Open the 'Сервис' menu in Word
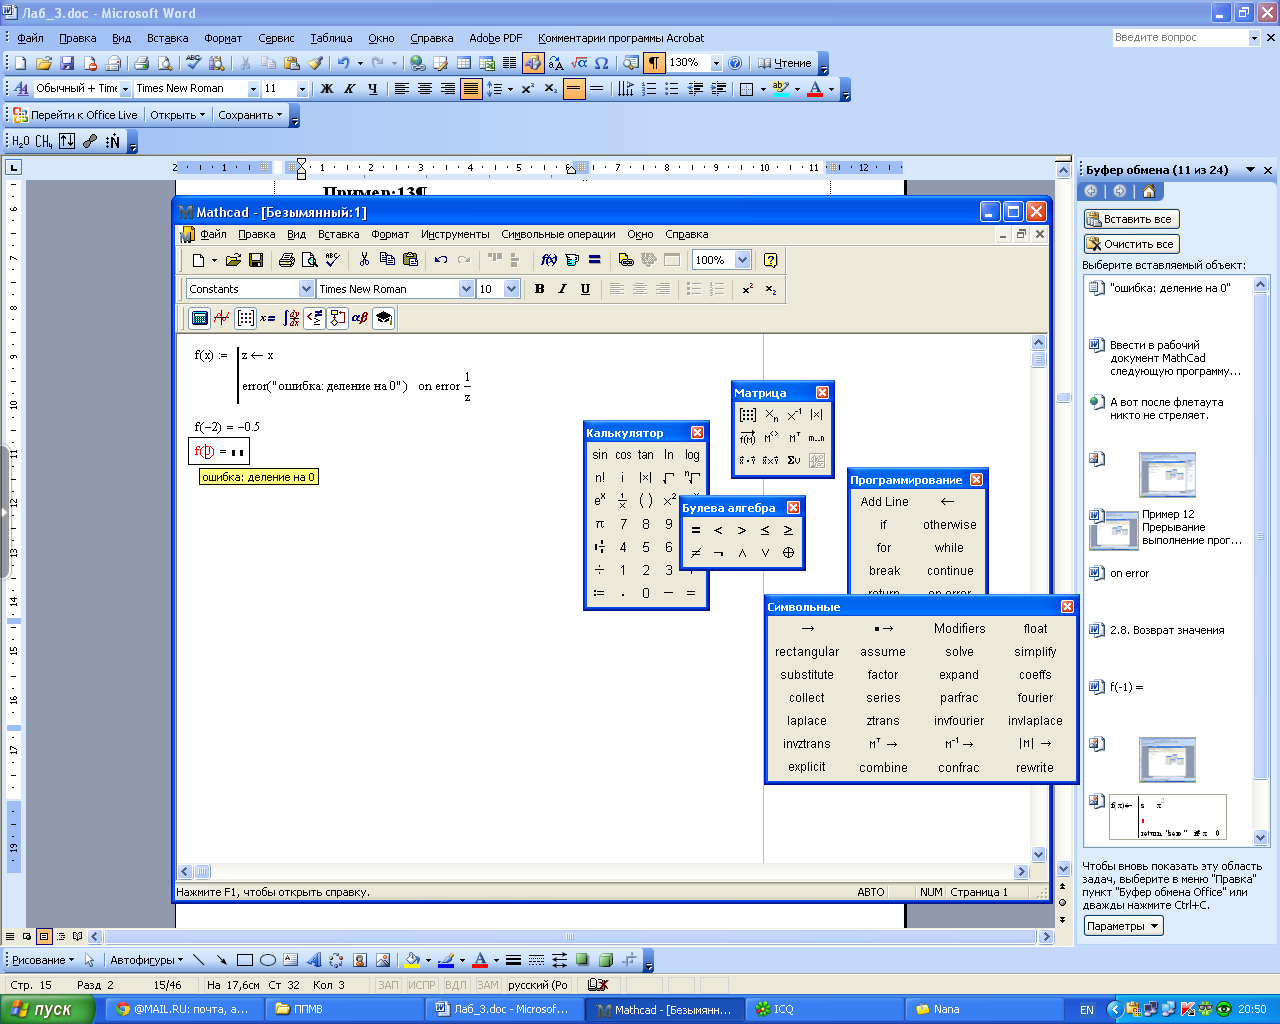Viewport: 1280px width, 1024px height. click(276, 38)
